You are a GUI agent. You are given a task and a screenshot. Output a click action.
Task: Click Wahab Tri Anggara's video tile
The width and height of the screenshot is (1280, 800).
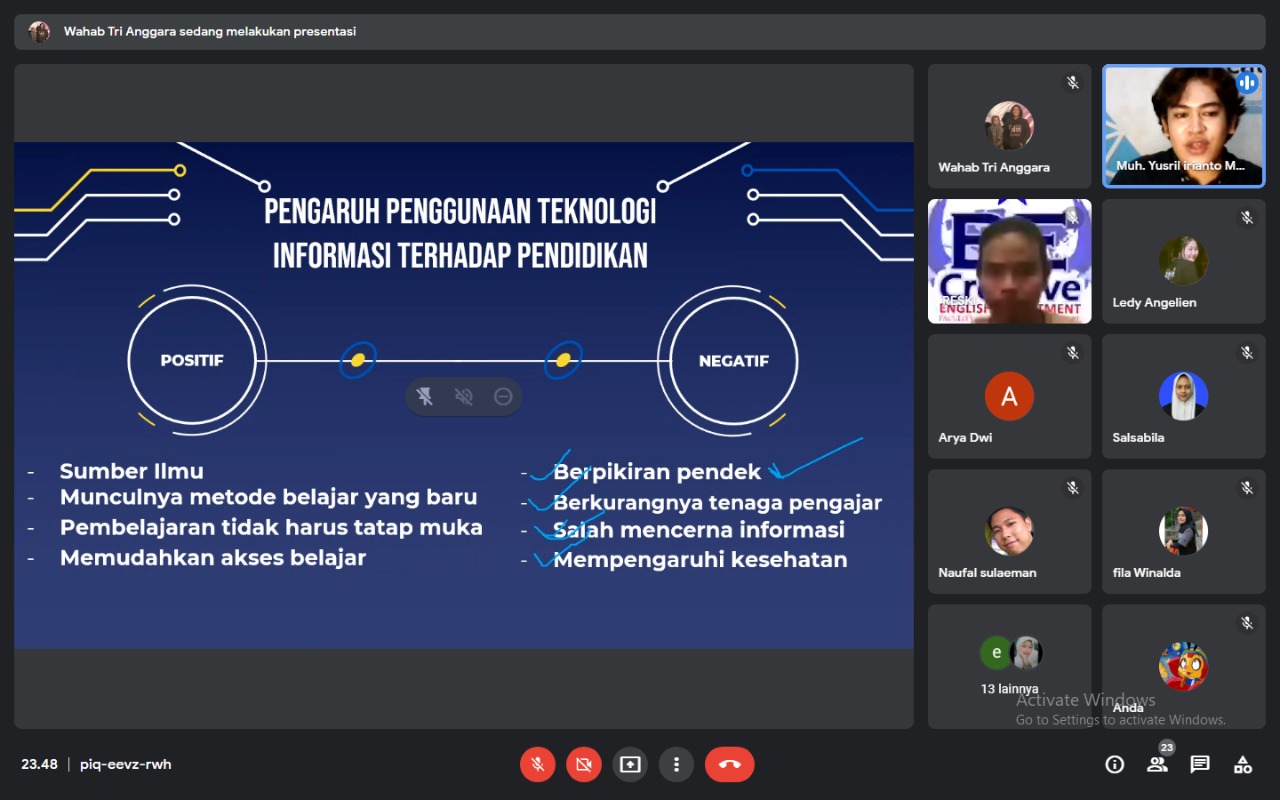click(1009, 126)
